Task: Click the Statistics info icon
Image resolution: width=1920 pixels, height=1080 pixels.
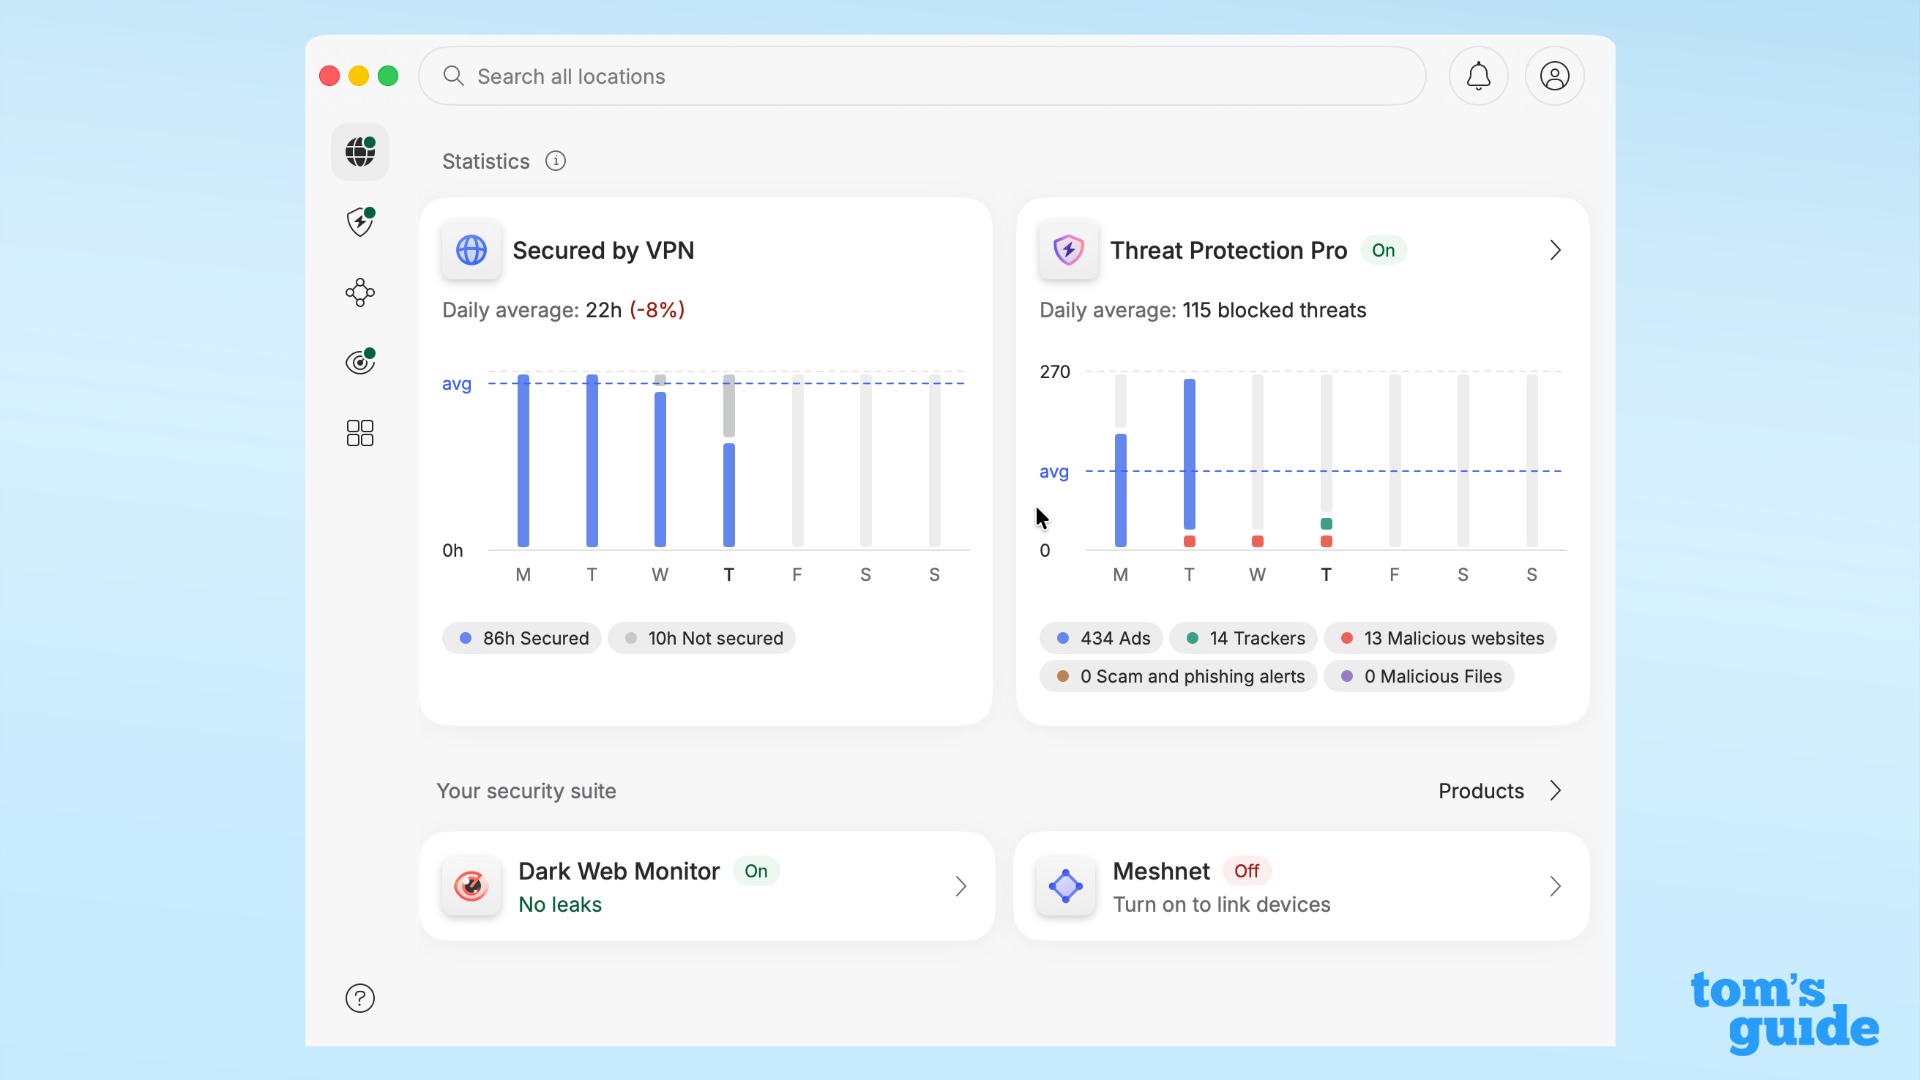Action: coord(556,161)
